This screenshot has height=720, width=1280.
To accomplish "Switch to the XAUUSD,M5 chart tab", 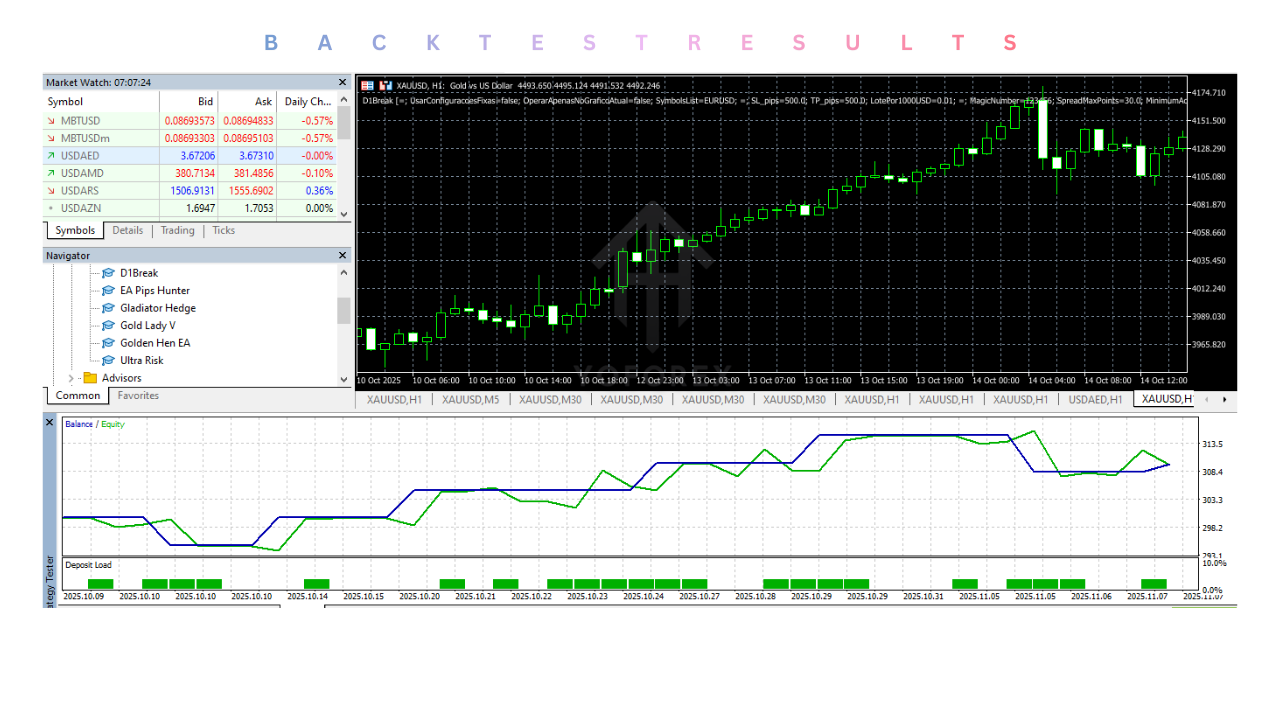I will click(x=470, y=399).
